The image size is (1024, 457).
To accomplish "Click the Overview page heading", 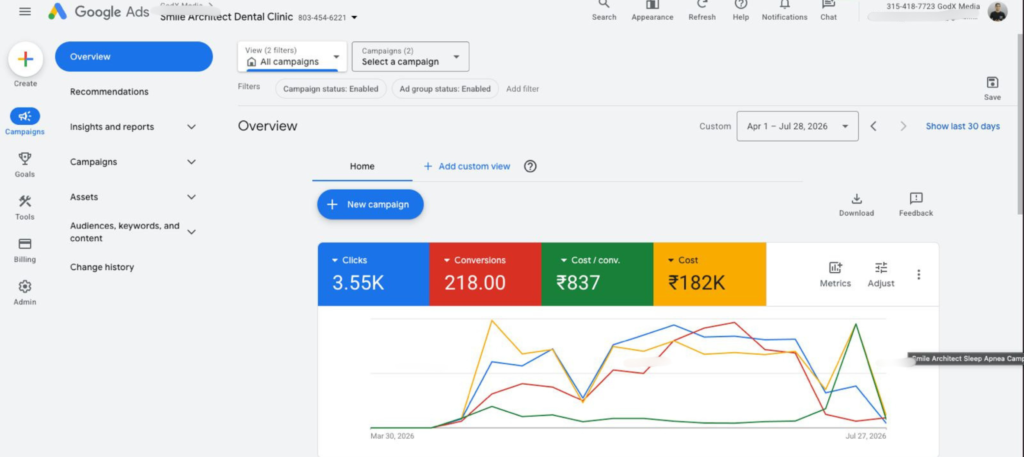I will tap(267, 126).
